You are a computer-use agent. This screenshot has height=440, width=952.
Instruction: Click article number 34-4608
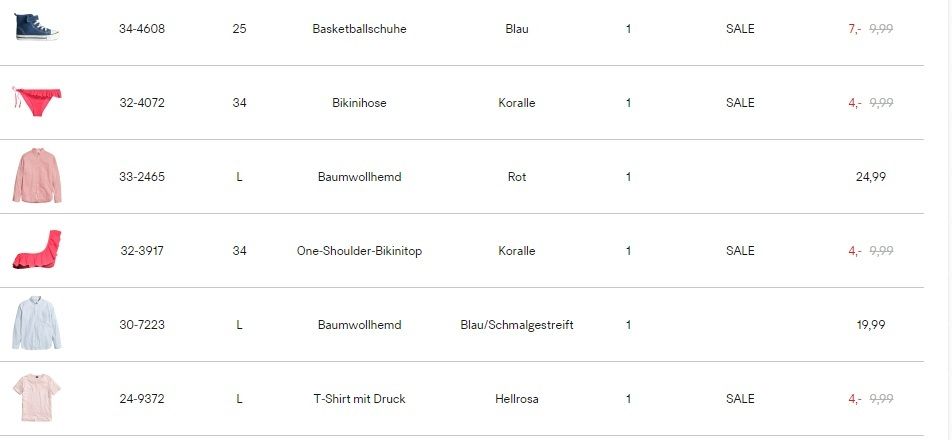[142, 29]
